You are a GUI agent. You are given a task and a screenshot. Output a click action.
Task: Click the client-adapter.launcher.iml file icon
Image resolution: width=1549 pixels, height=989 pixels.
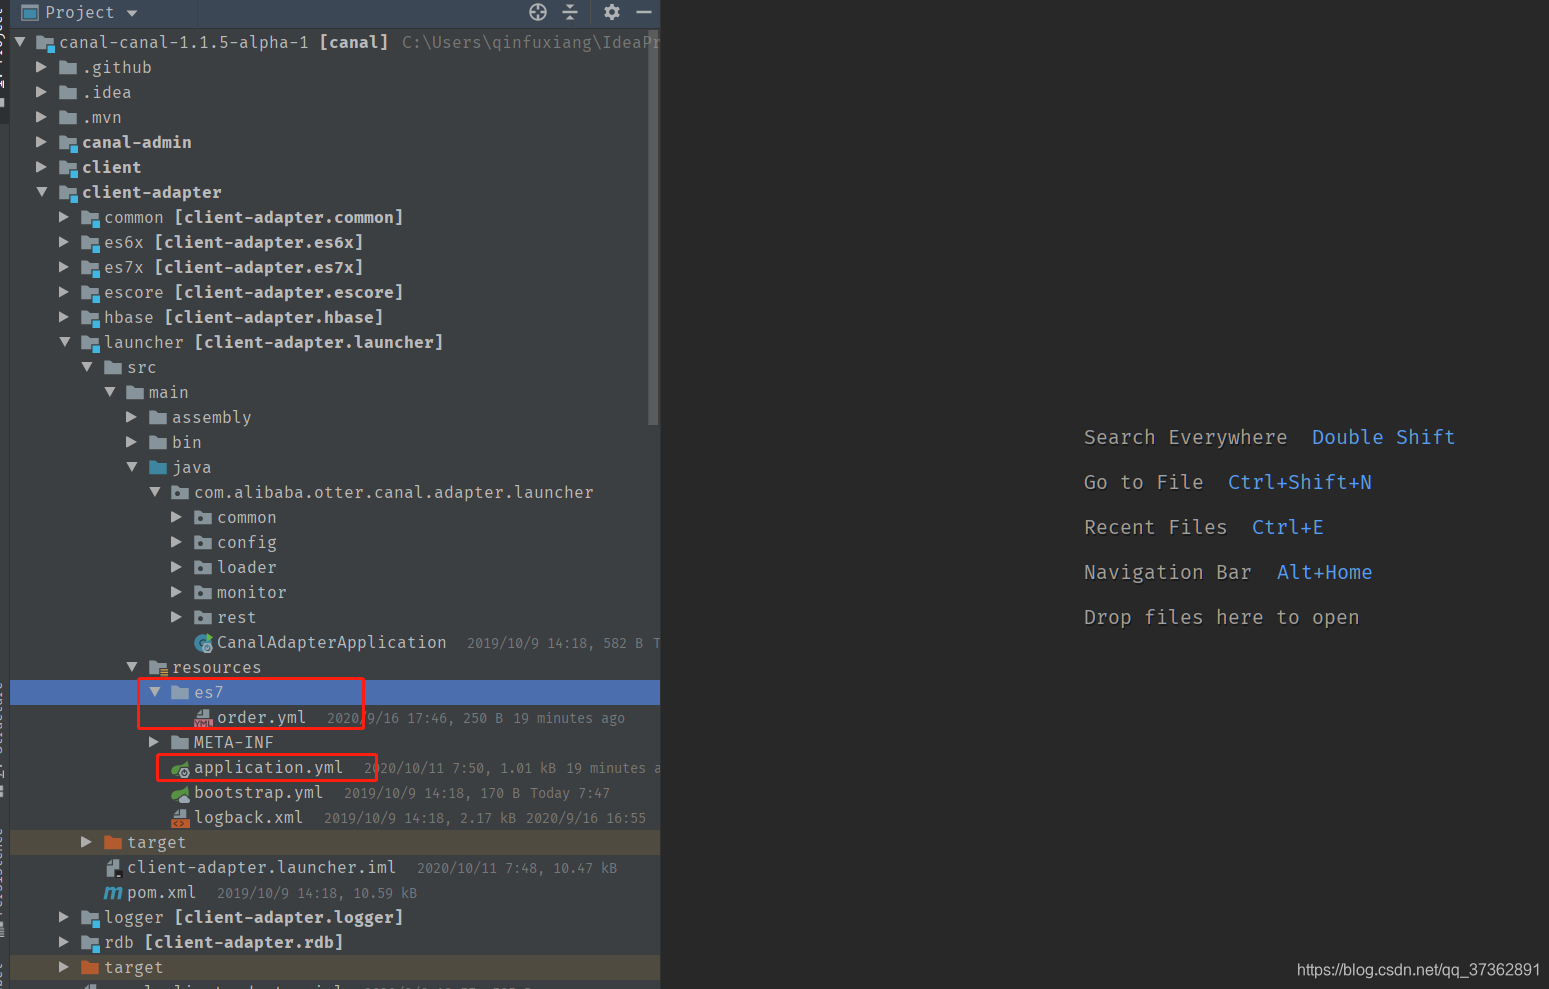pos(113,868)
